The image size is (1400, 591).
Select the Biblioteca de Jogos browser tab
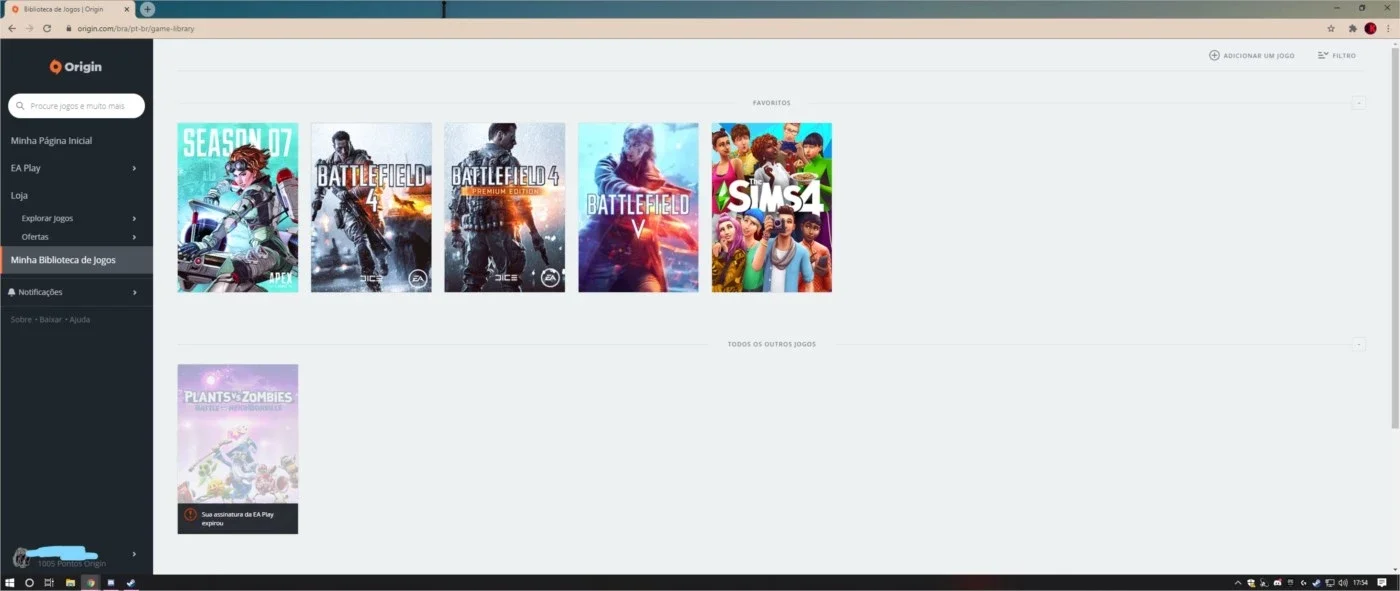(x=70, y=9)
